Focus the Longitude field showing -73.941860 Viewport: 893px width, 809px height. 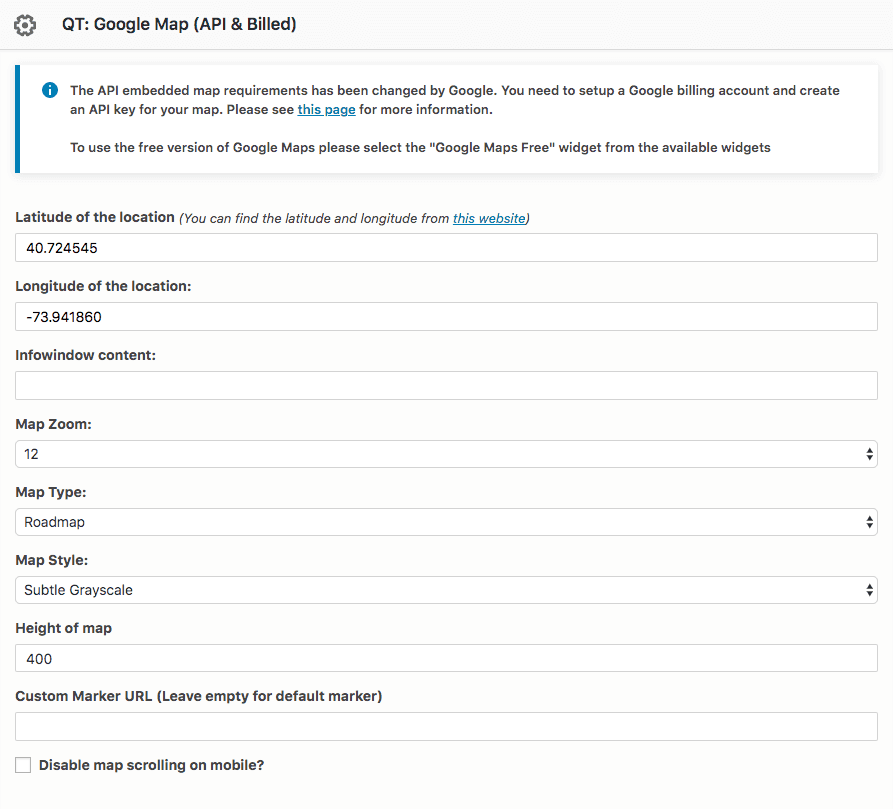(446, 317)
